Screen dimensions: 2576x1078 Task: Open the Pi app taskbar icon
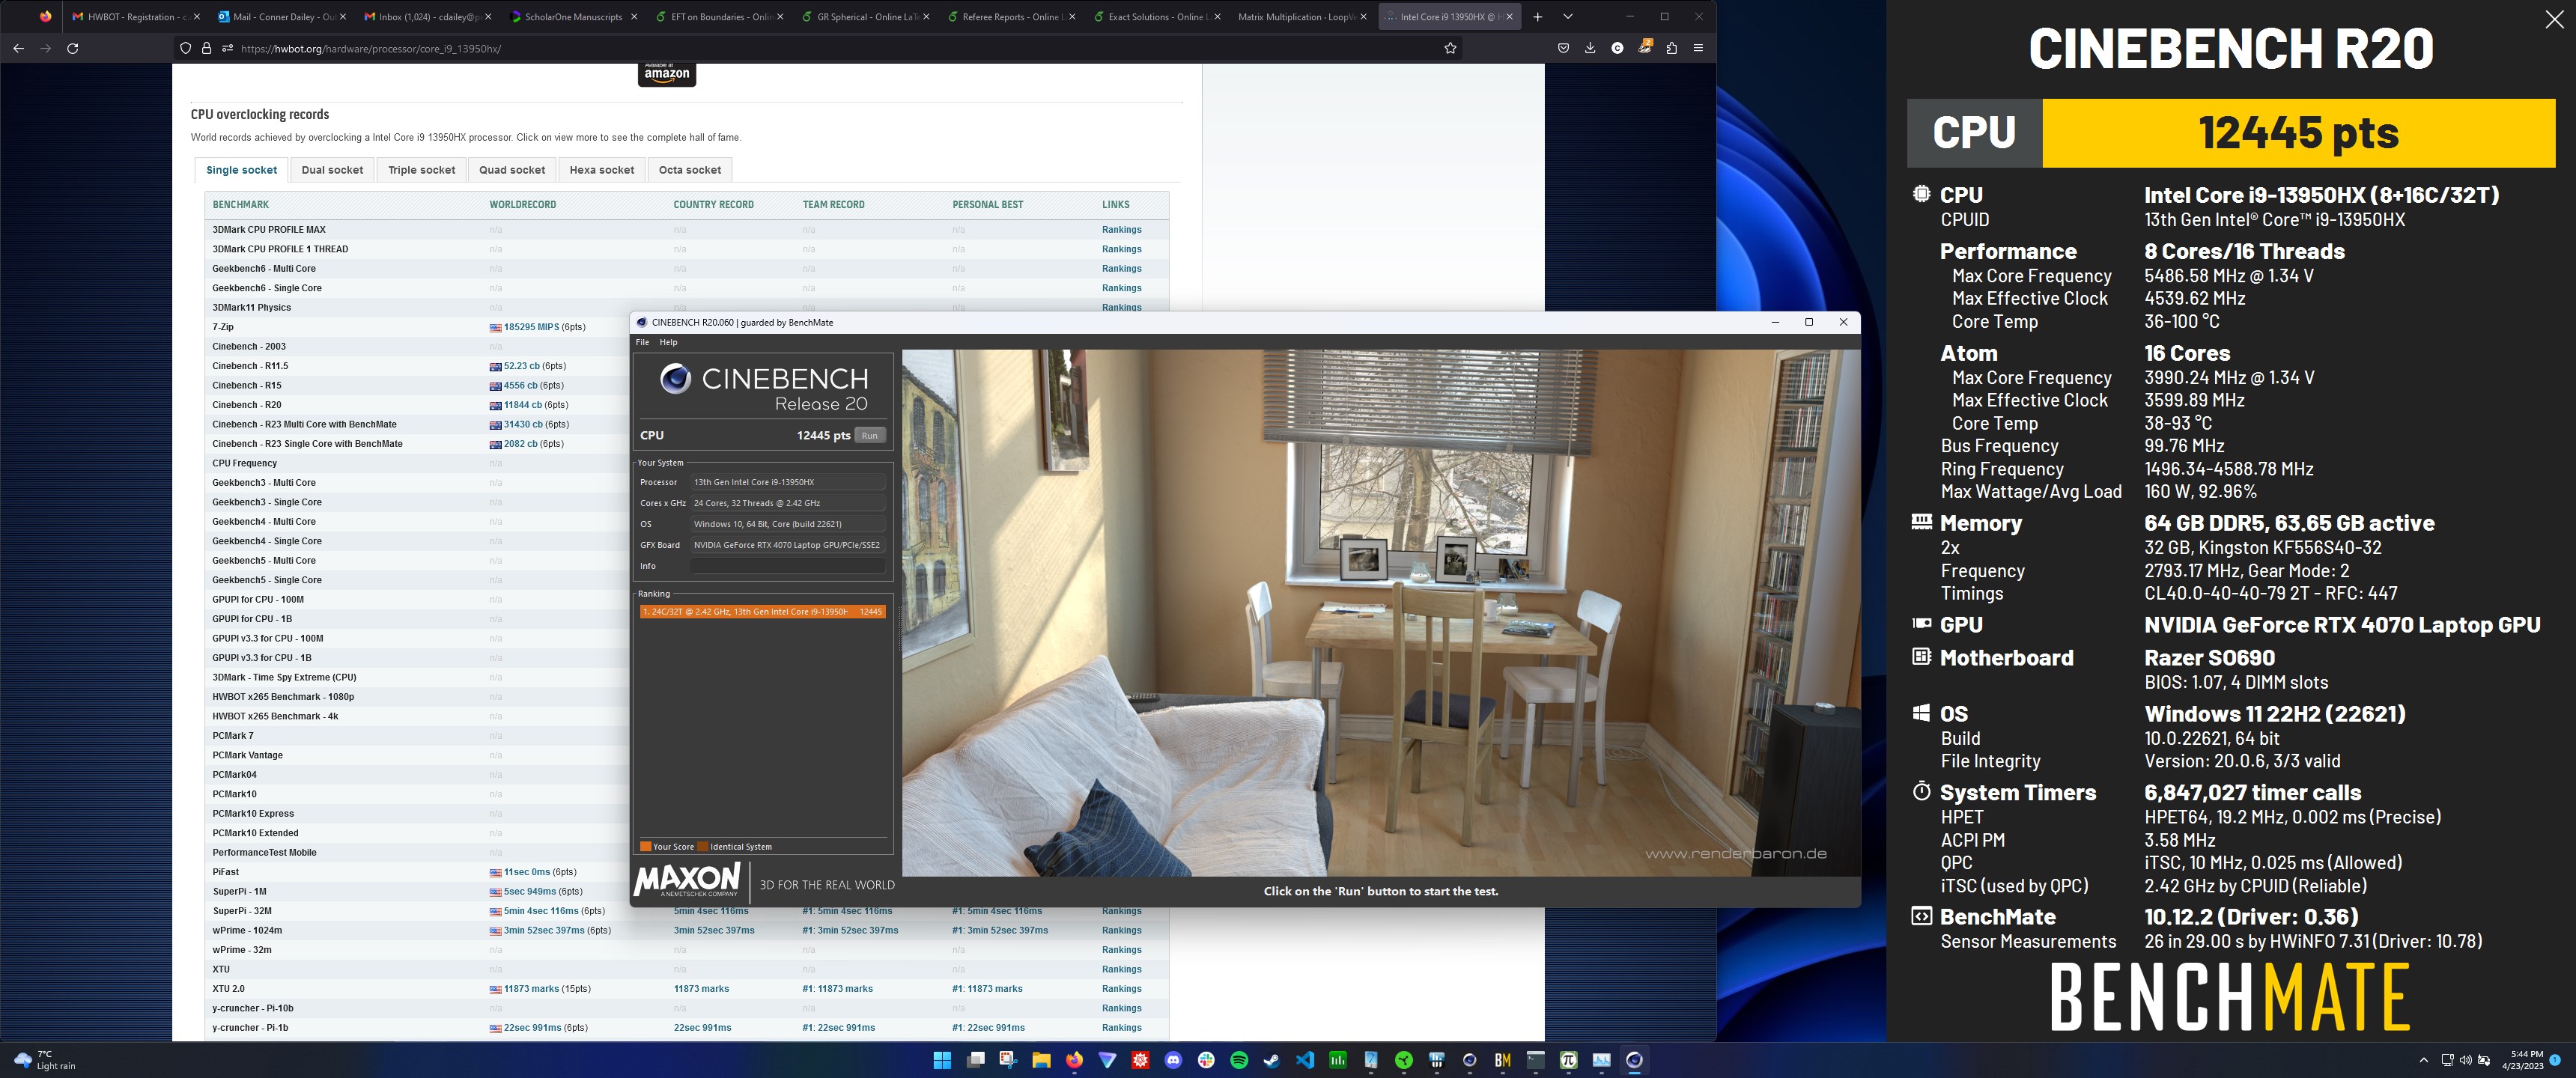(1569, 1060)
